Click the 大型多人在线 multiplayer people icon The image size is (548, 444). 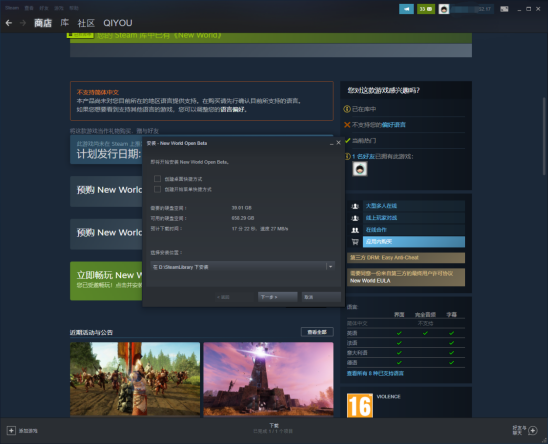355,206
